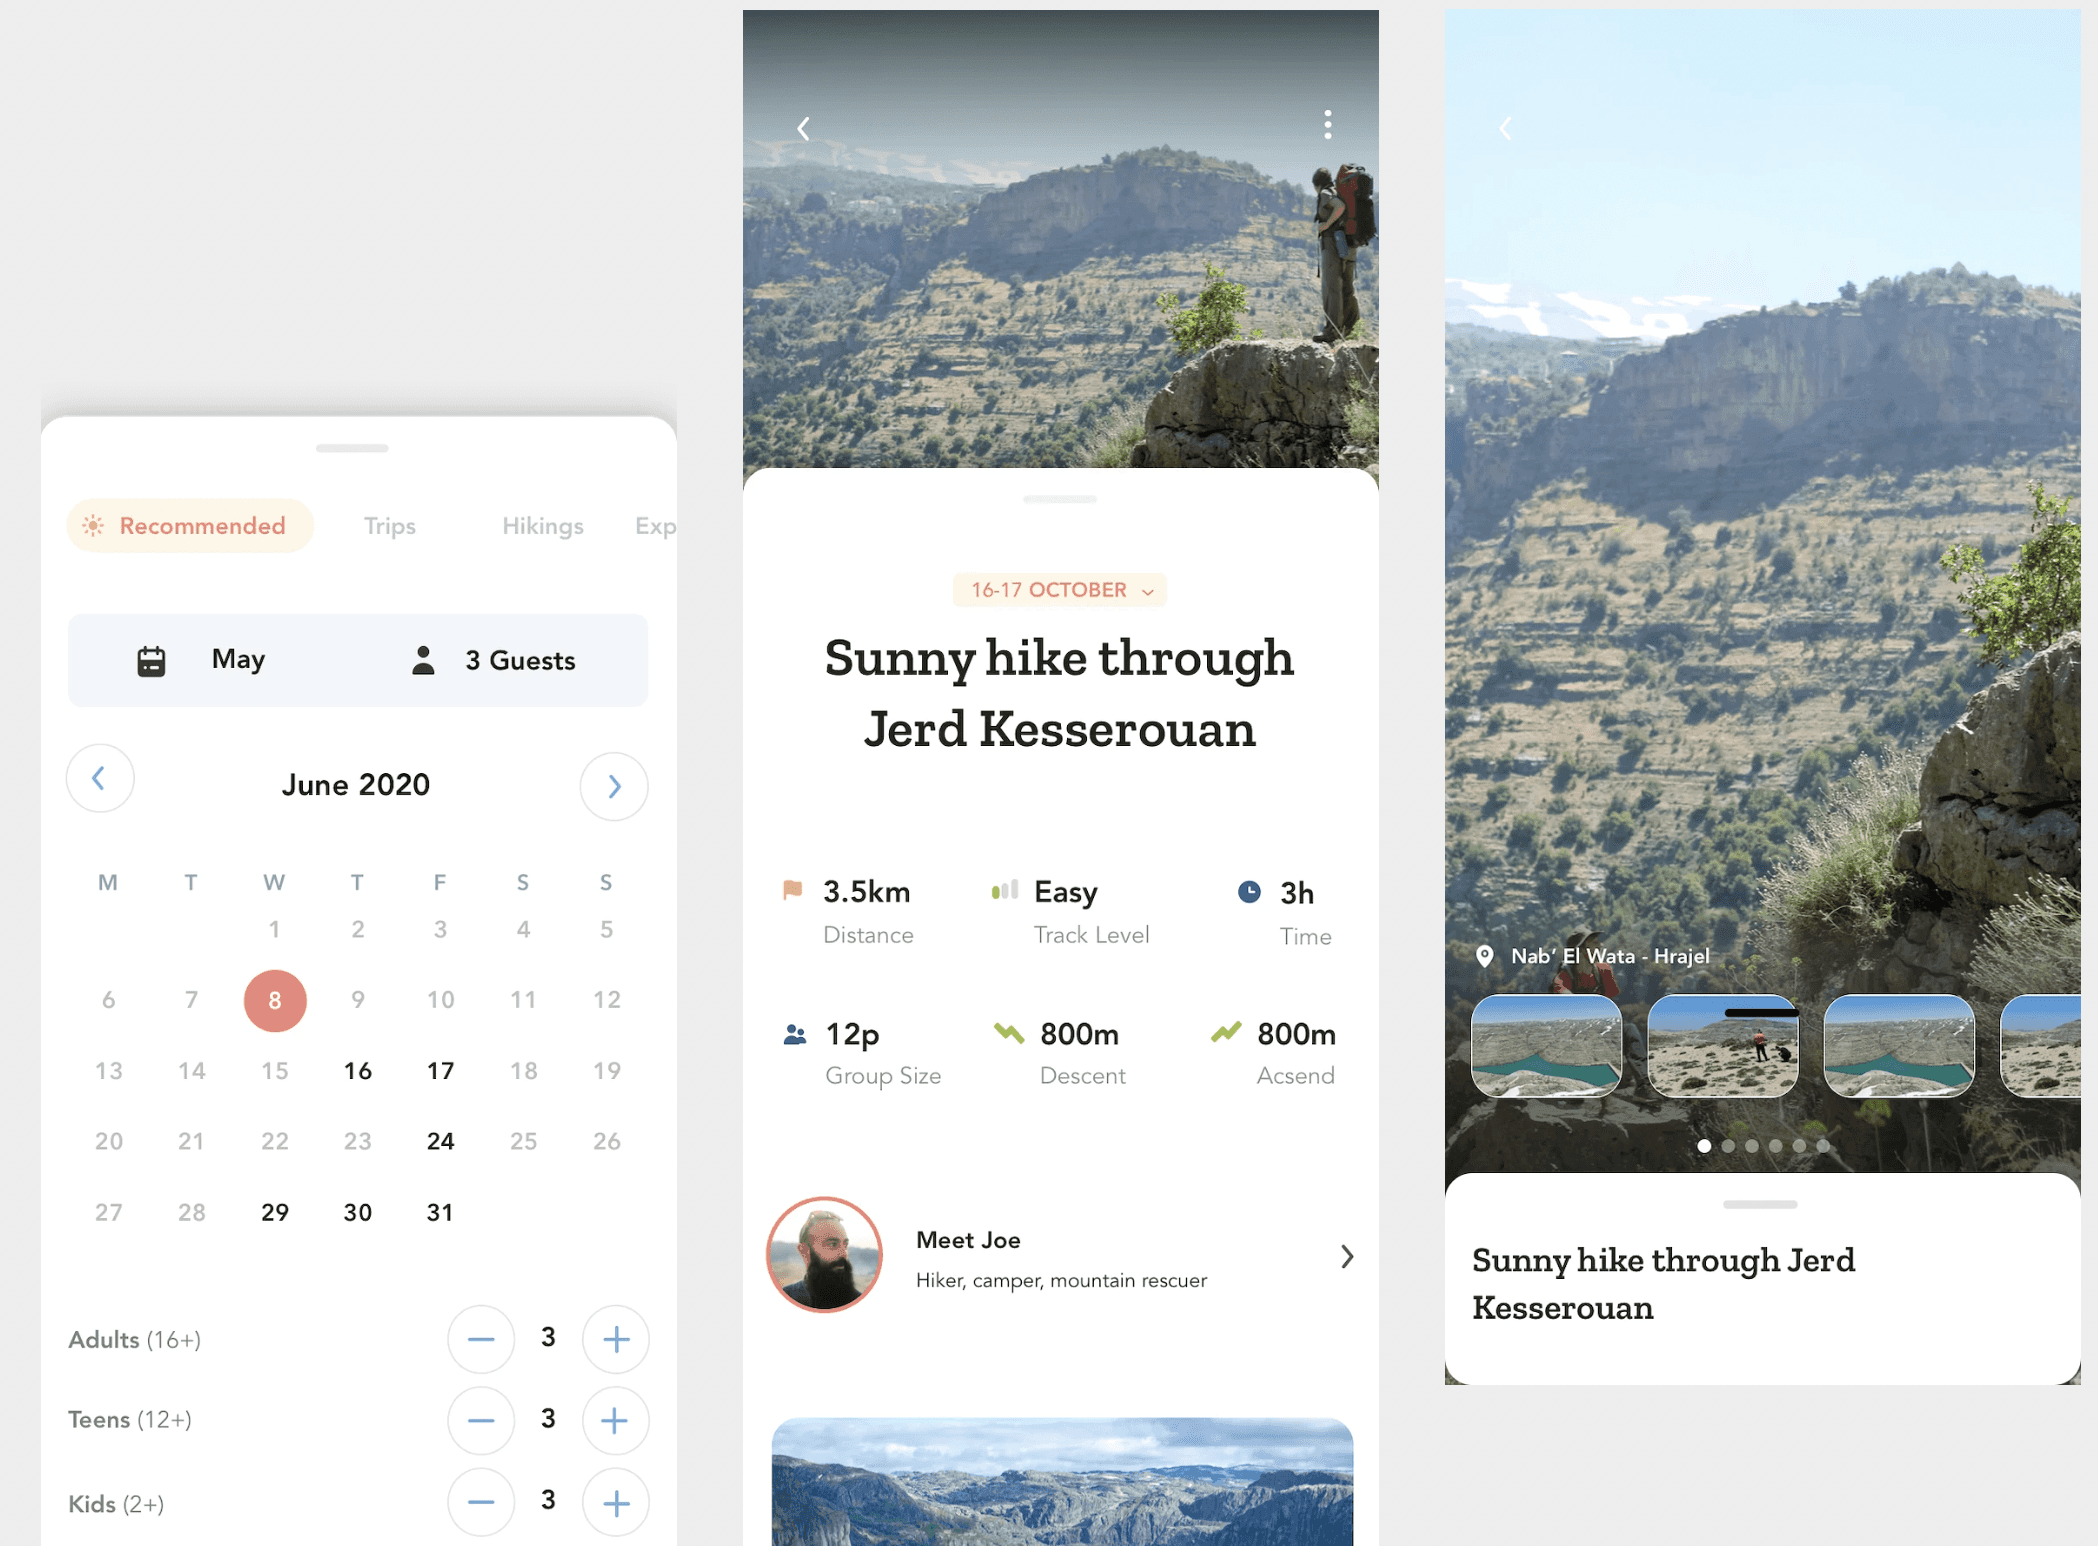The width and height of the screenshot is (2098, 1546).
Task: Open Meet Joe profile via chevron
Action: point(1347,1257)
